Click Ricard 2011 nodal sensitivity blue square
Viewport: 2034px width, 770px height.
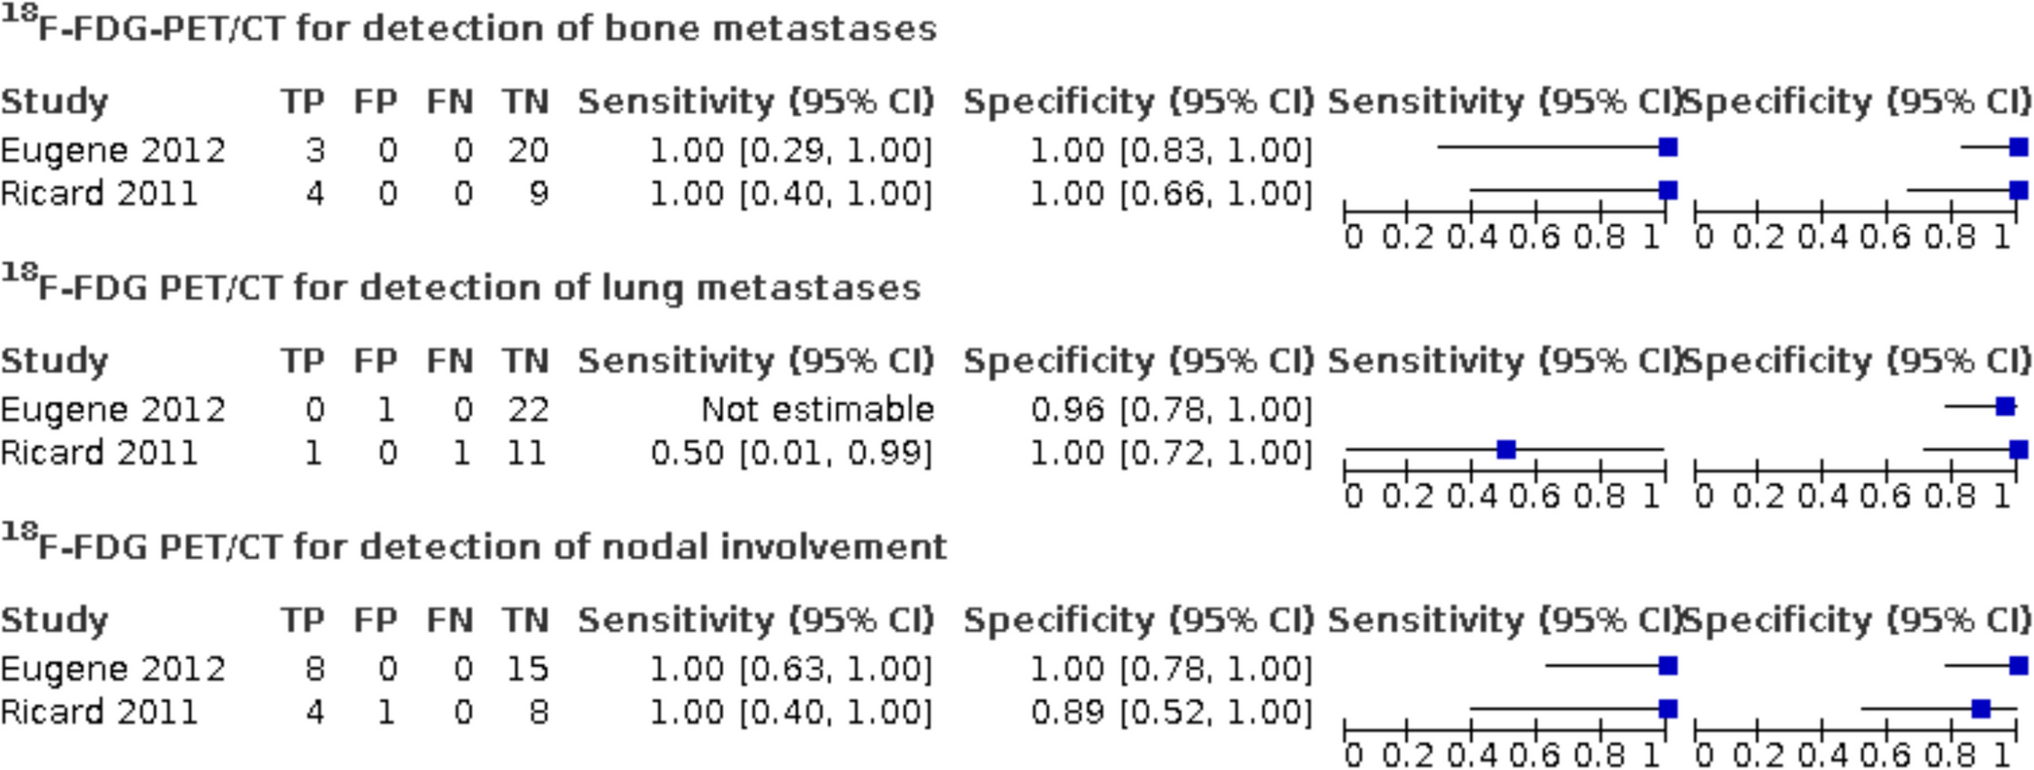(x=1667, y=709)
